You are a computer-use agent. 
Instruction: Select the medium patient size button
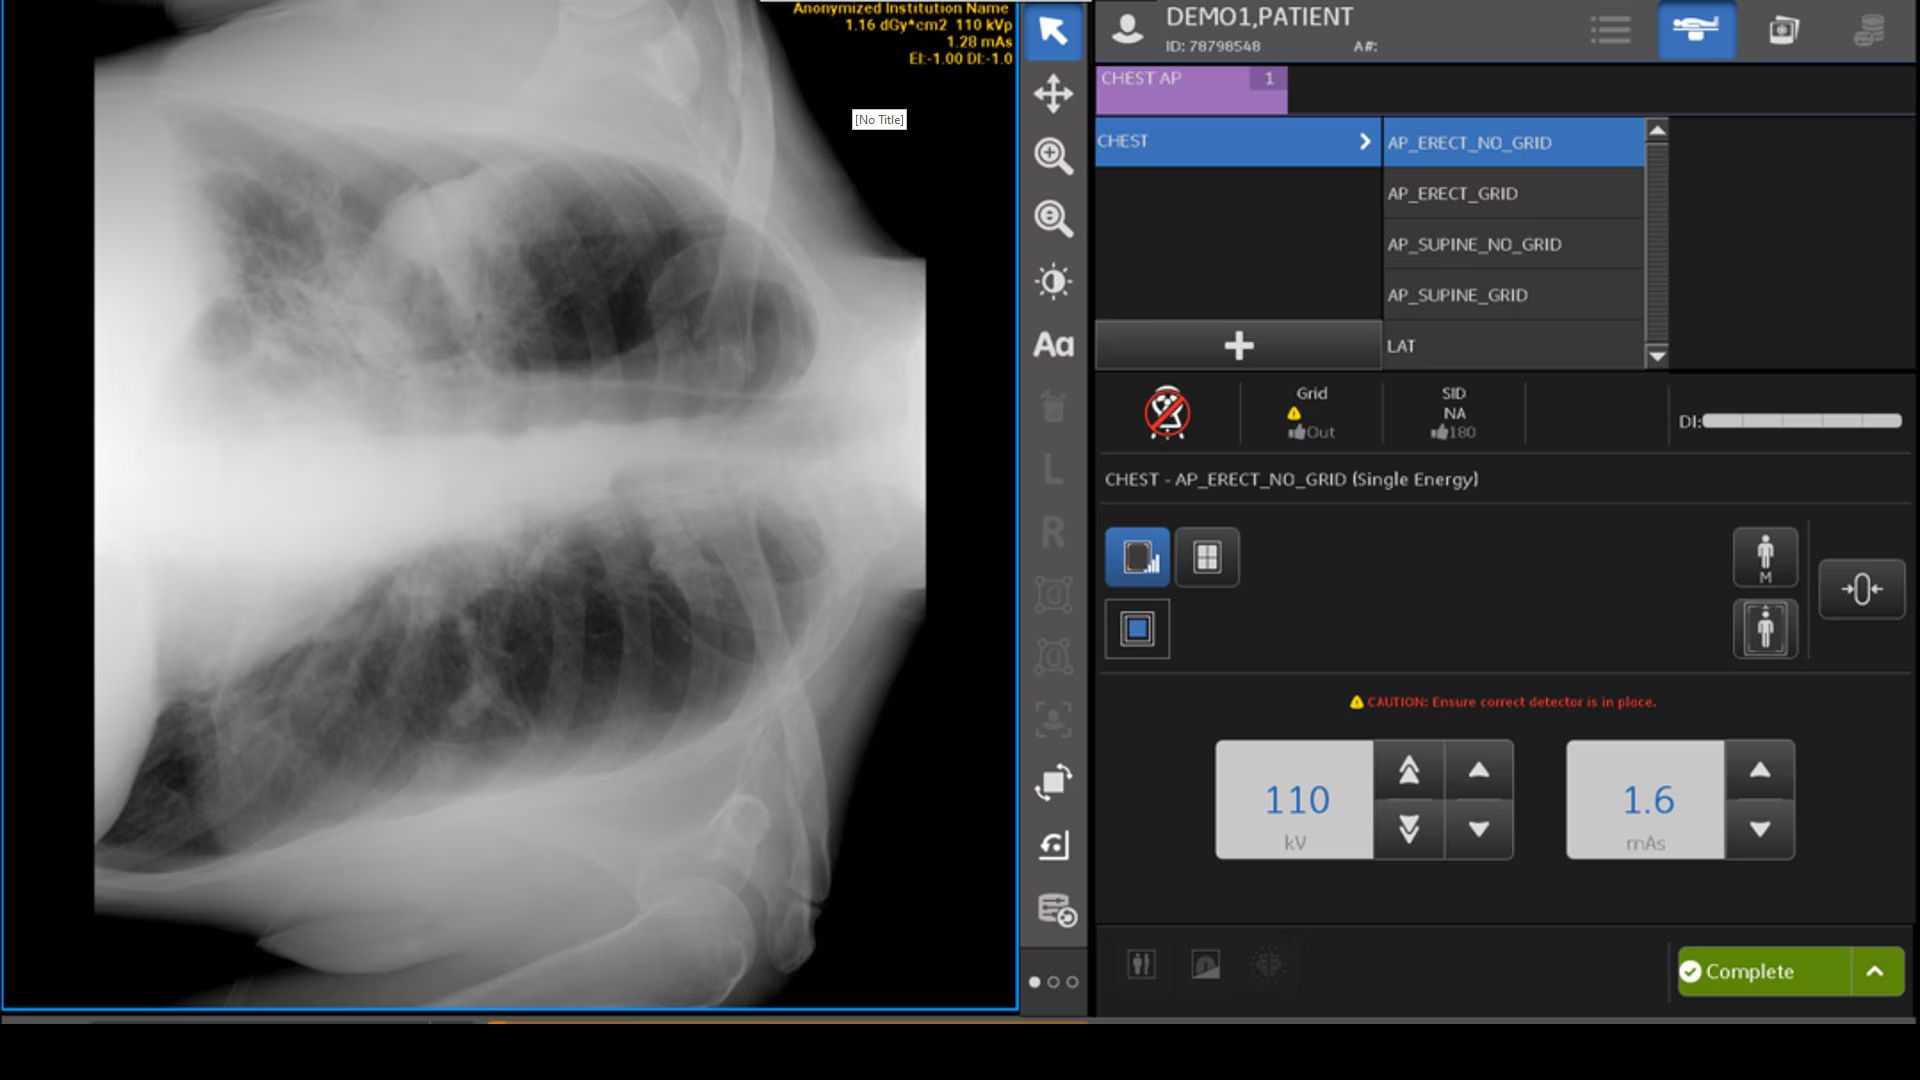point(1765,557)
